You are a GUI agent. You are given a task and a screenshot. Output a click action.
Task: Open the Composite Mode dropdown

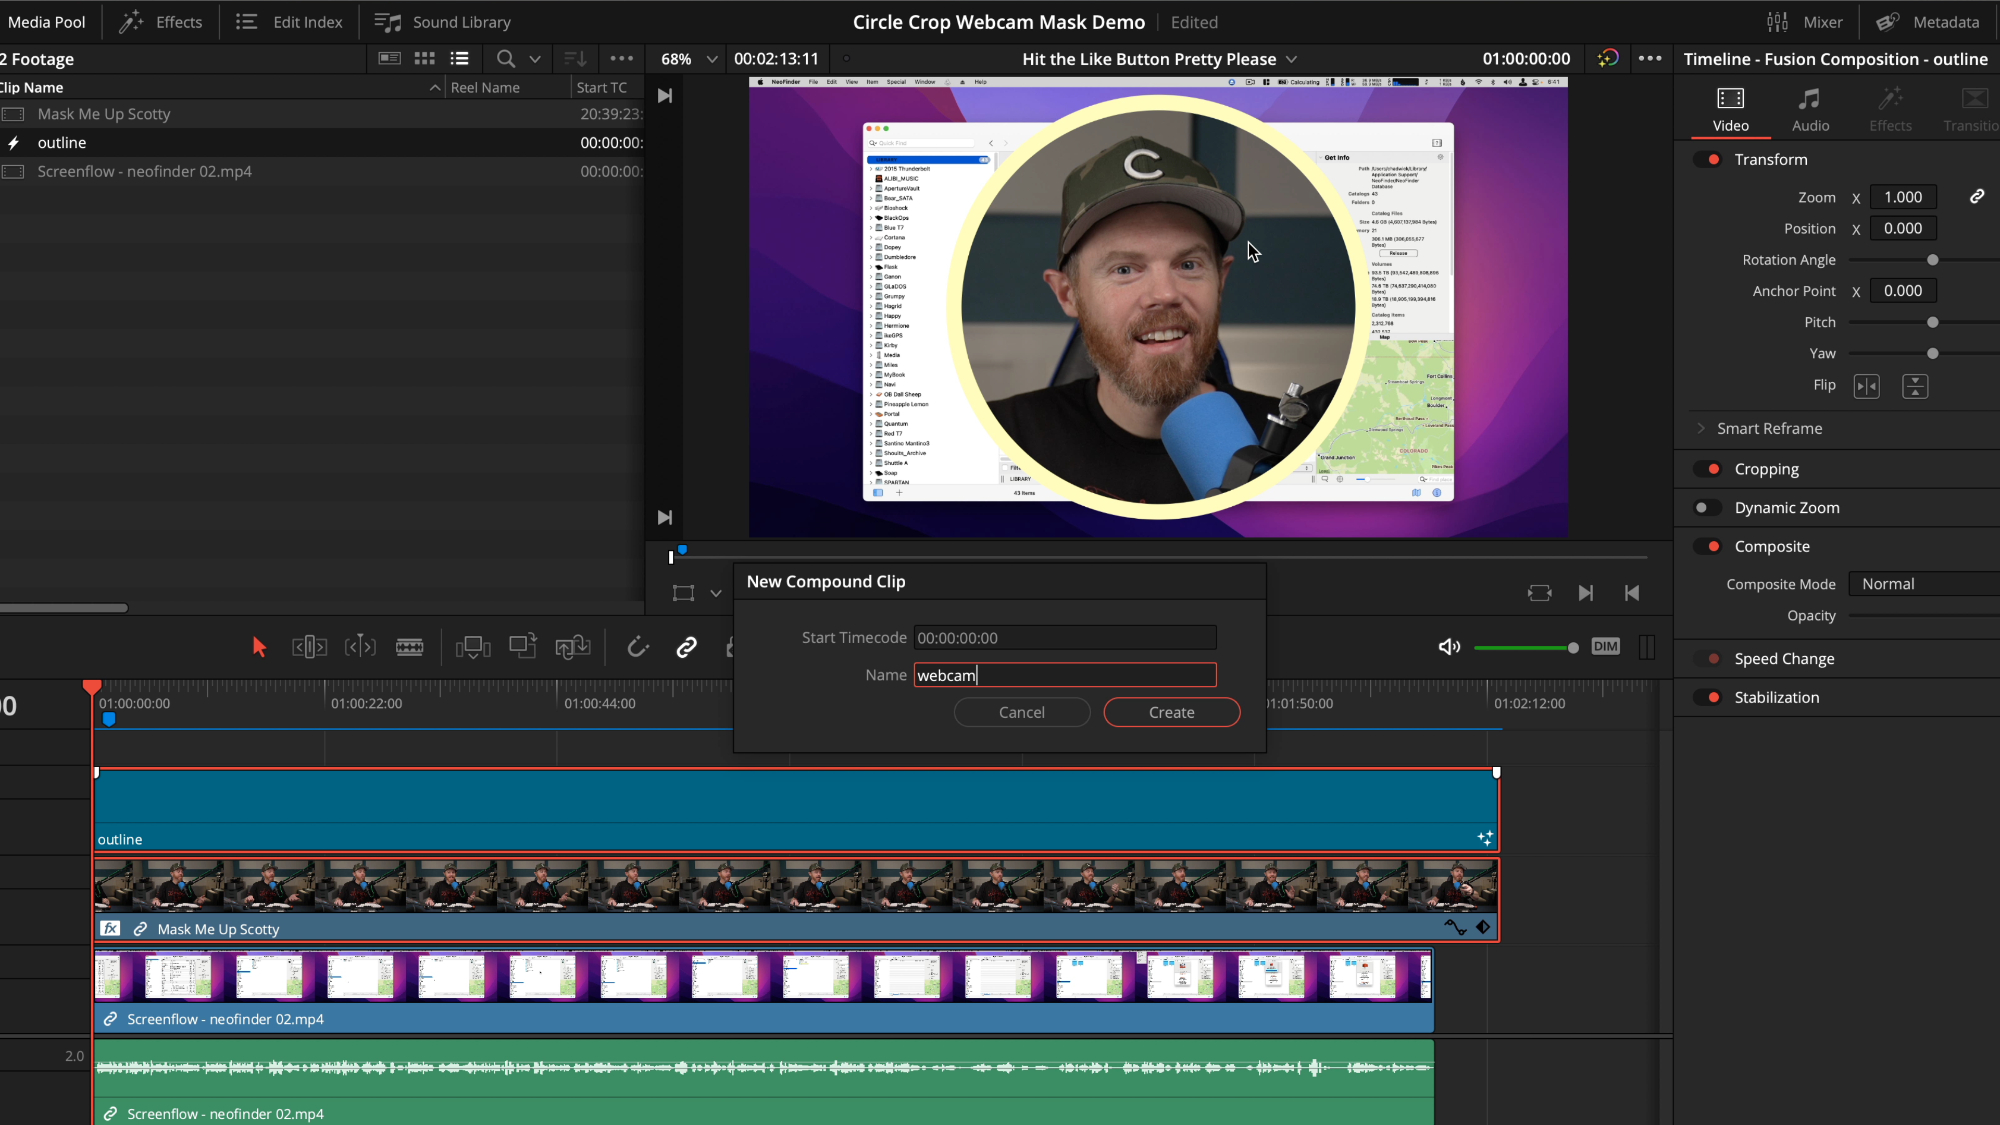pos(1921,583)
